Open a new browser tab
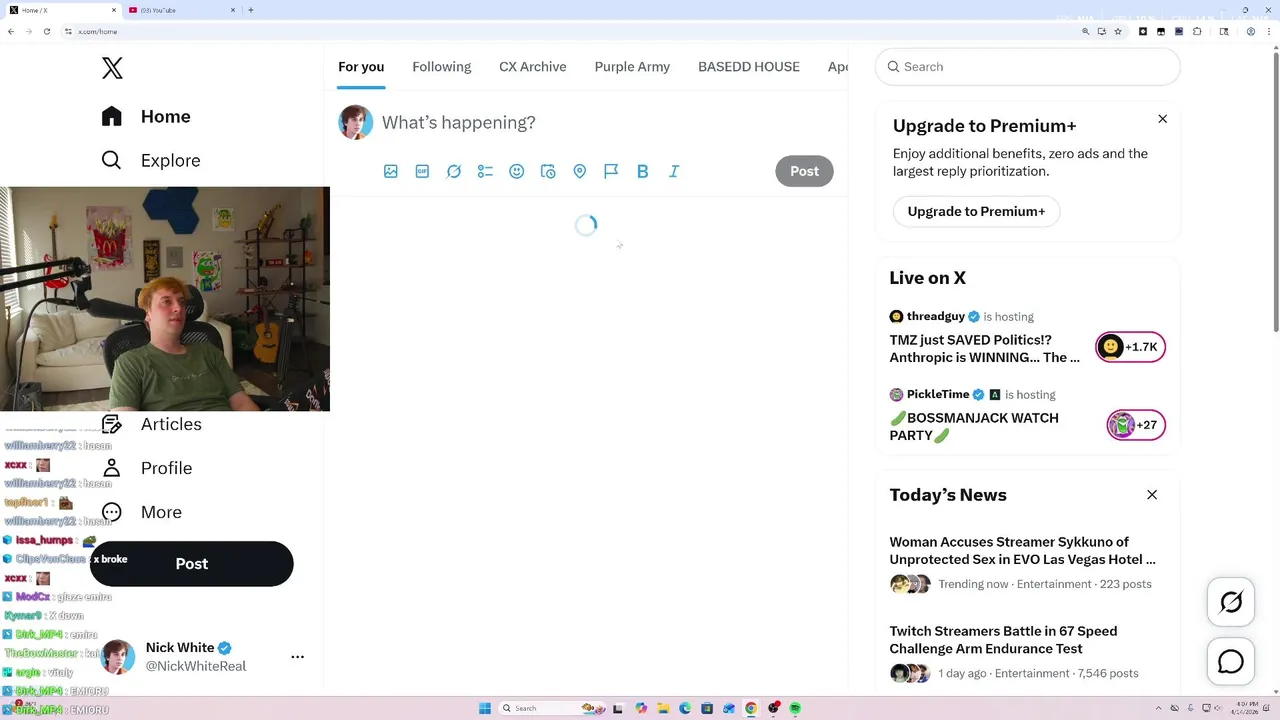1280x720 pixels. click(x=250, y=10)
